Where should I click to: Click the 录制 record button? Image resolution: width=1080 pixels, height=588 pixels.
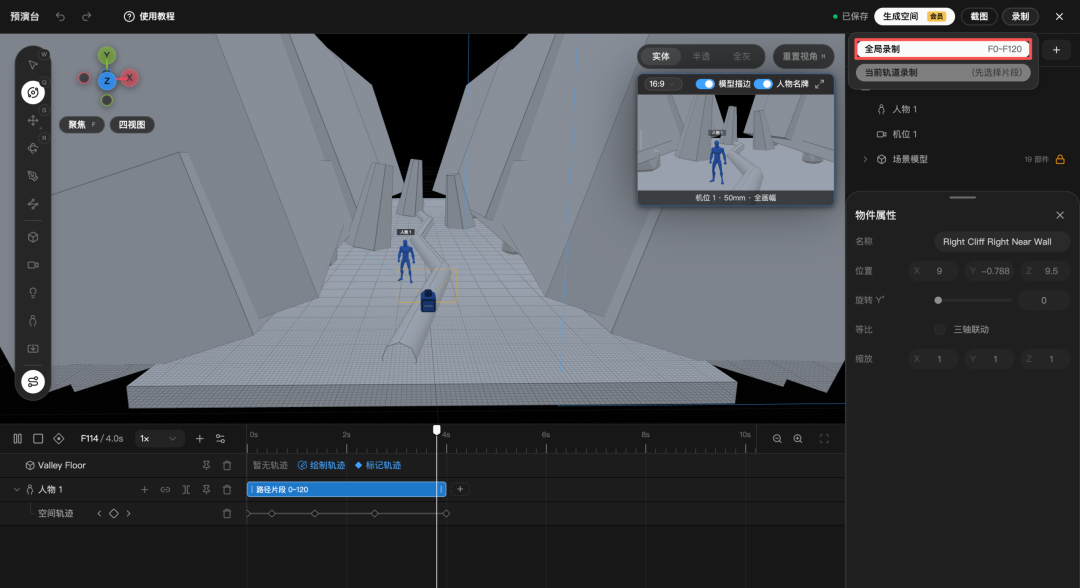click(1020, 17)
